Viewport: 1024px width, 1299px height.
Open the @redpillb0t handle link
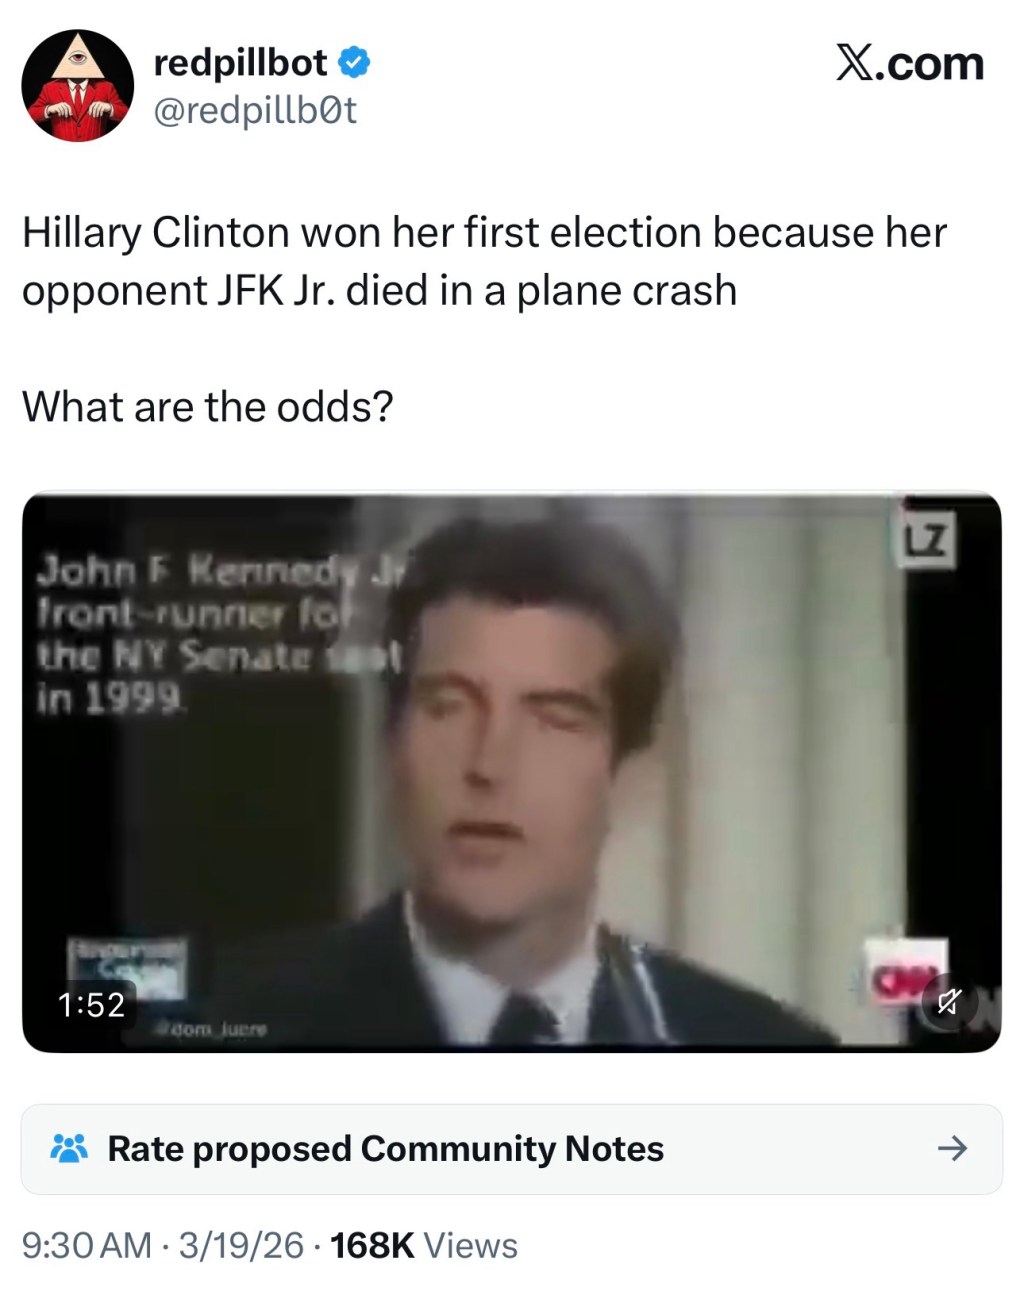(x=255, y=110)
